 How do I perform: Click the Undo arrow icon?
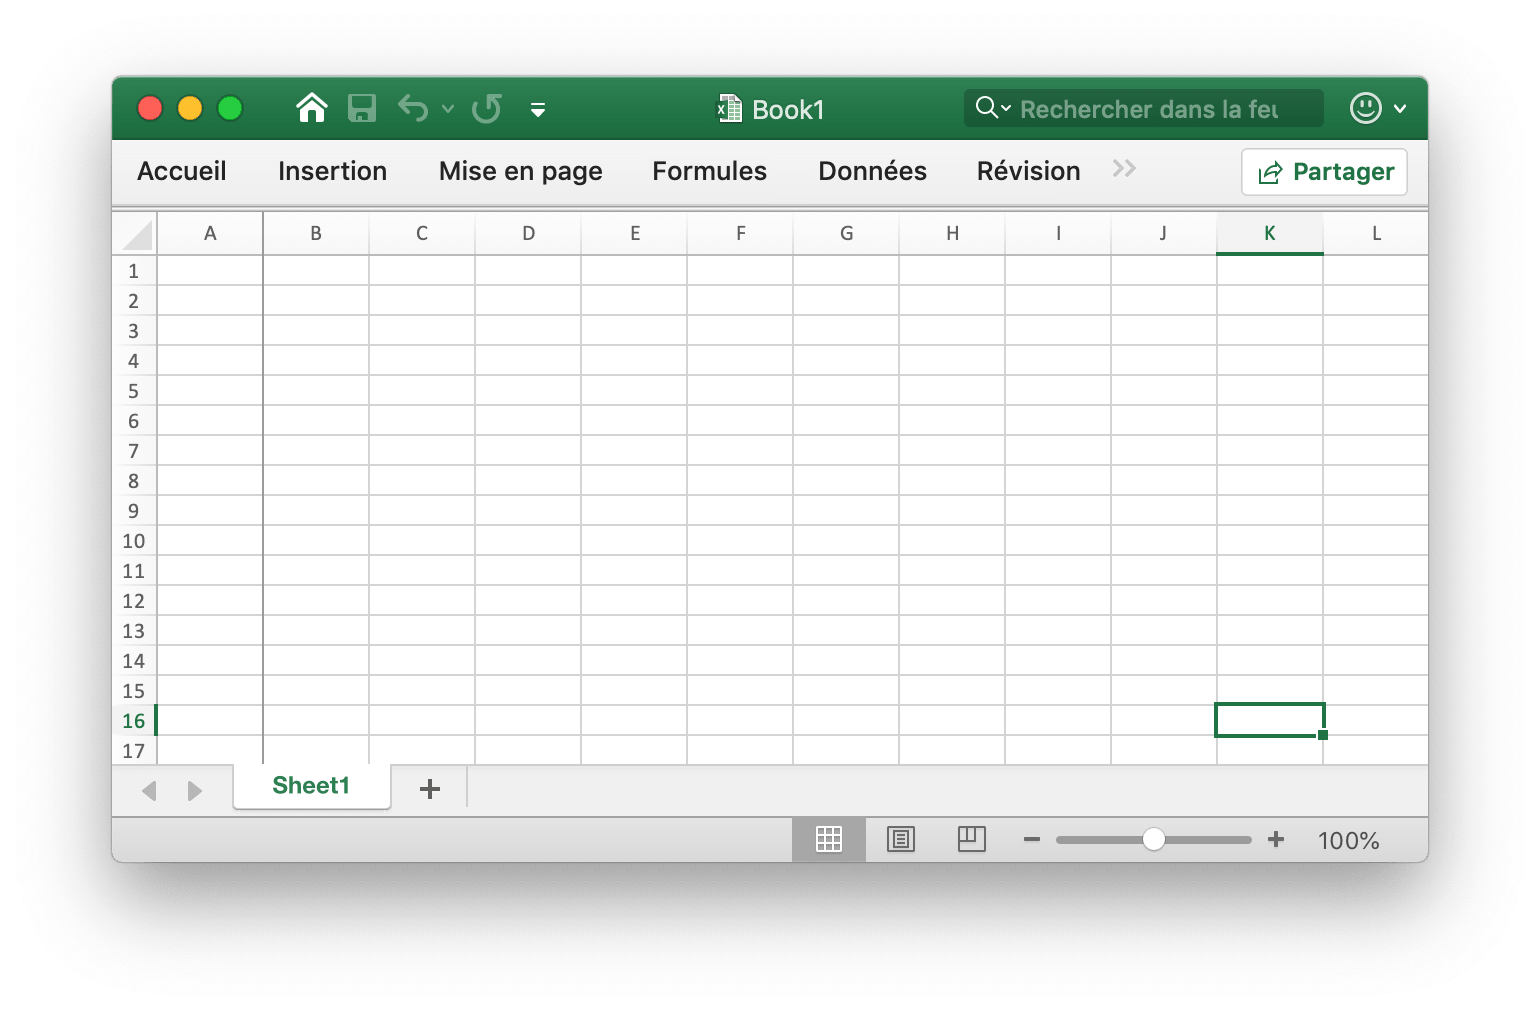[x=412, y=108]
